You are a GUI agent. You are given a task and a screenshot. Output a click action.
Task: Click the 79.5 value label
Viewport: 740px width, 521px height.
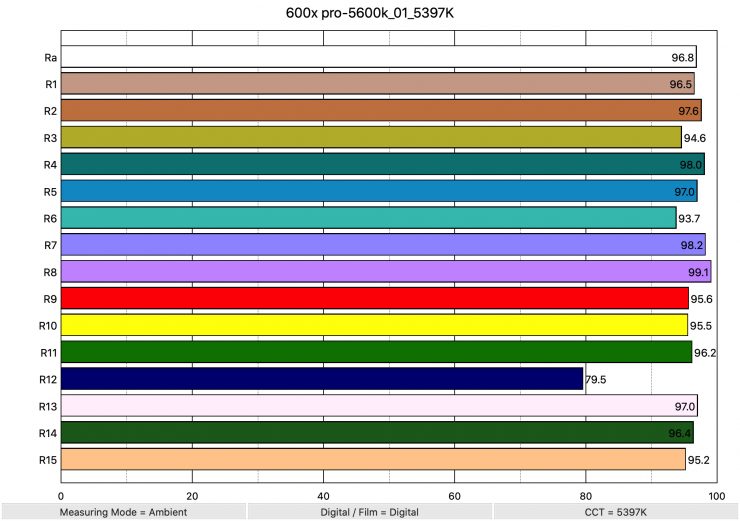(597, 379)
